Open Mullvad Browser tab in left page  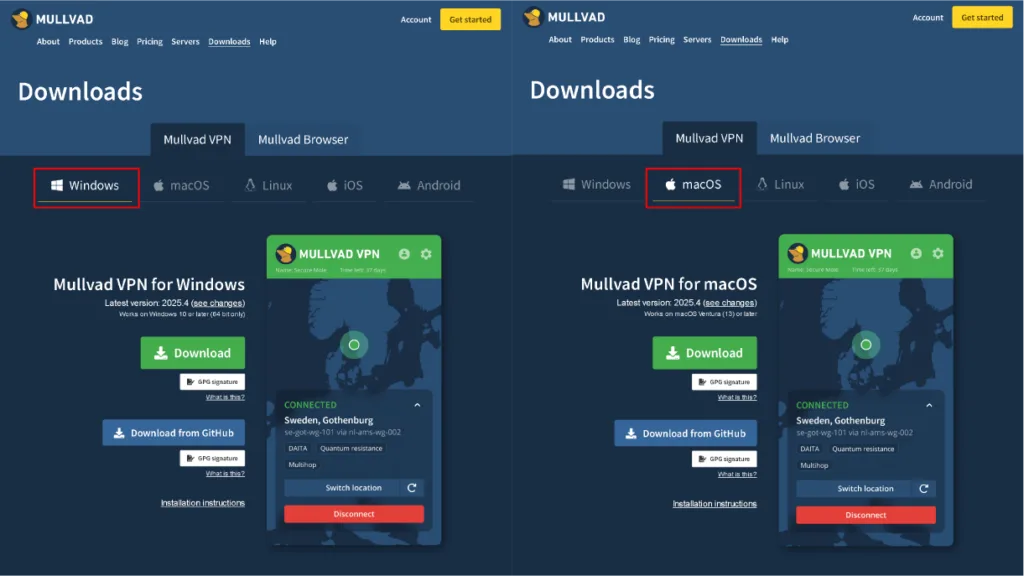click(x=303, y=139)
